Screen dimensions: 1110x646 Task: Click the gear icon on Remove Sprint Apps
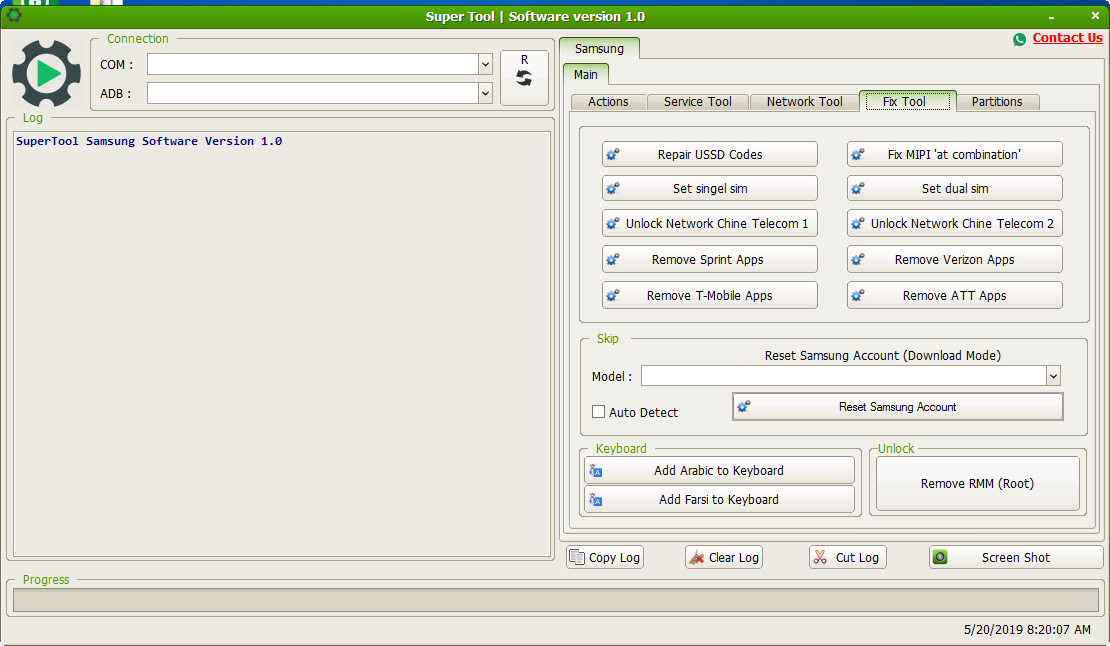pos(613,260)
